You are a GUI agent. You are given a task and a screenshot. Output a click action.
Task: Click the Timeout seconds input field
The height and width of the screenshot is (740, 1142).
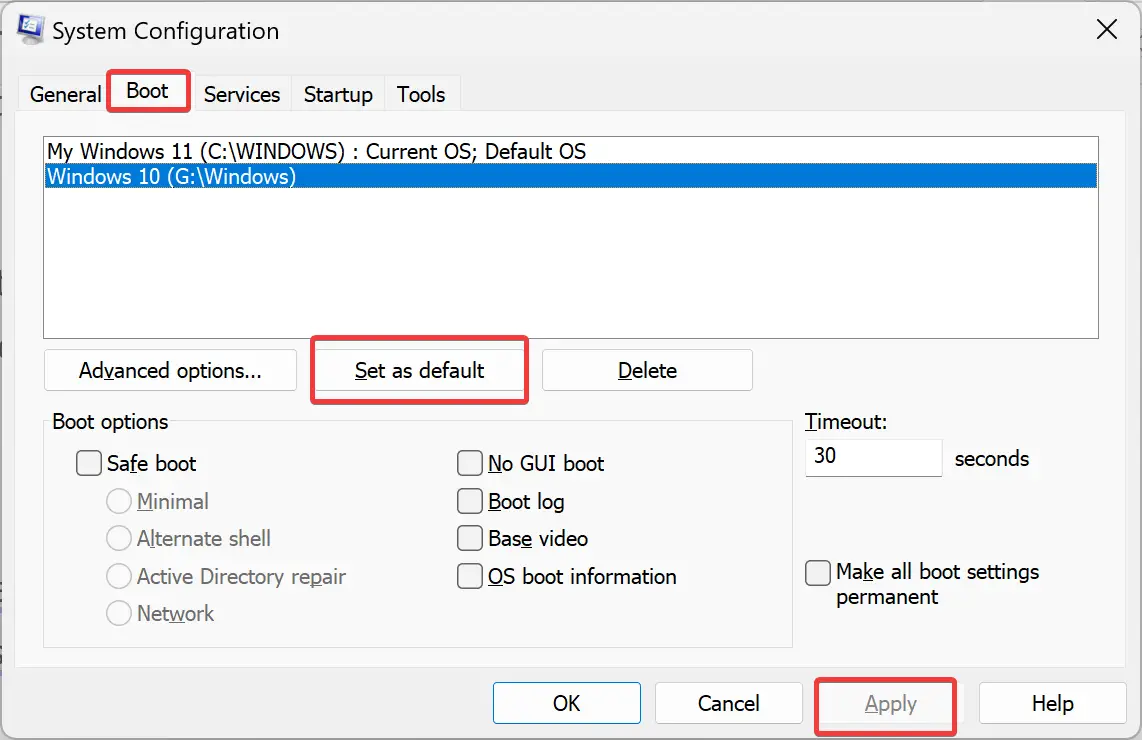coord(872,458)
